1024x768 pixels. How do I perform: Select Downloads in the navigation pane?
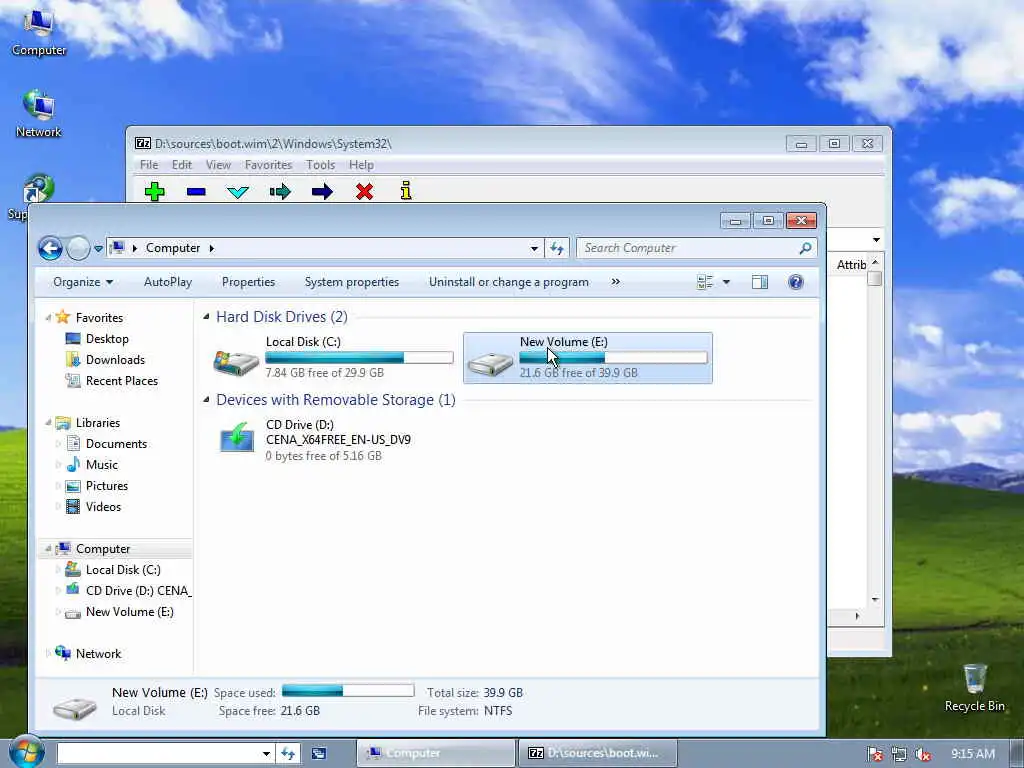point(115,360)
